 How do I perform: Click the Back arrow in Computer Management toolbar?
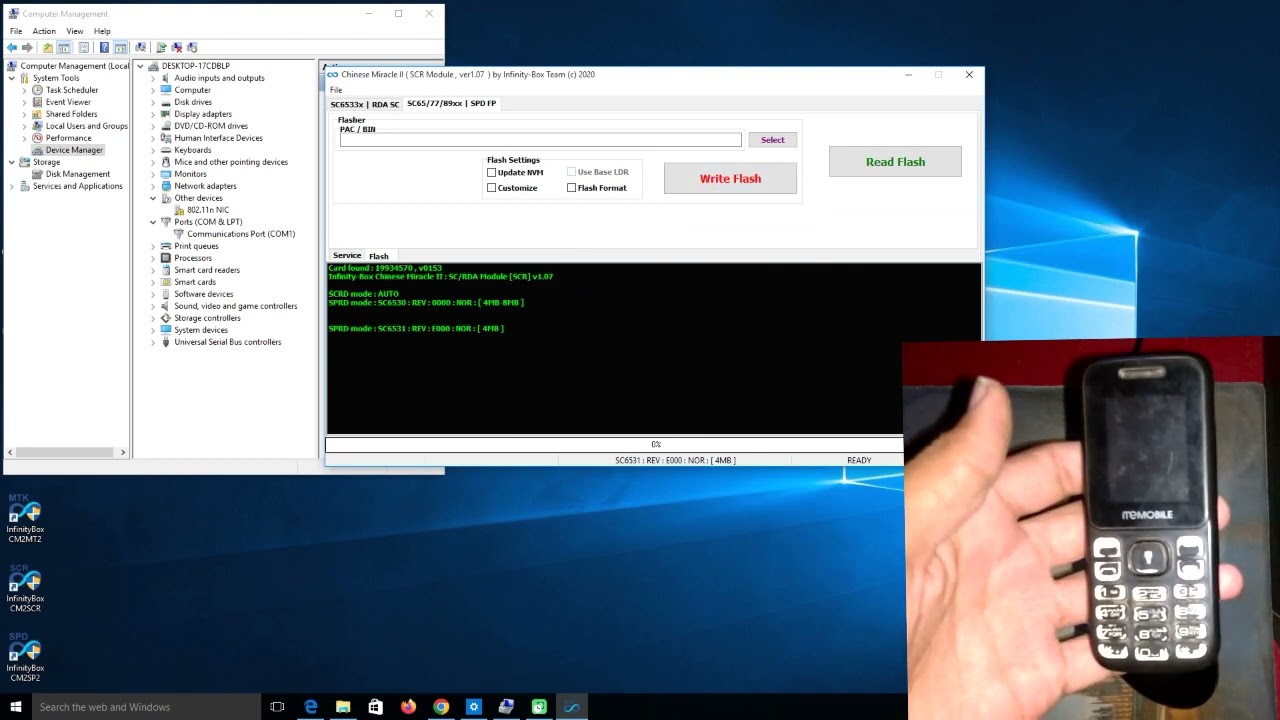[12, 47]
